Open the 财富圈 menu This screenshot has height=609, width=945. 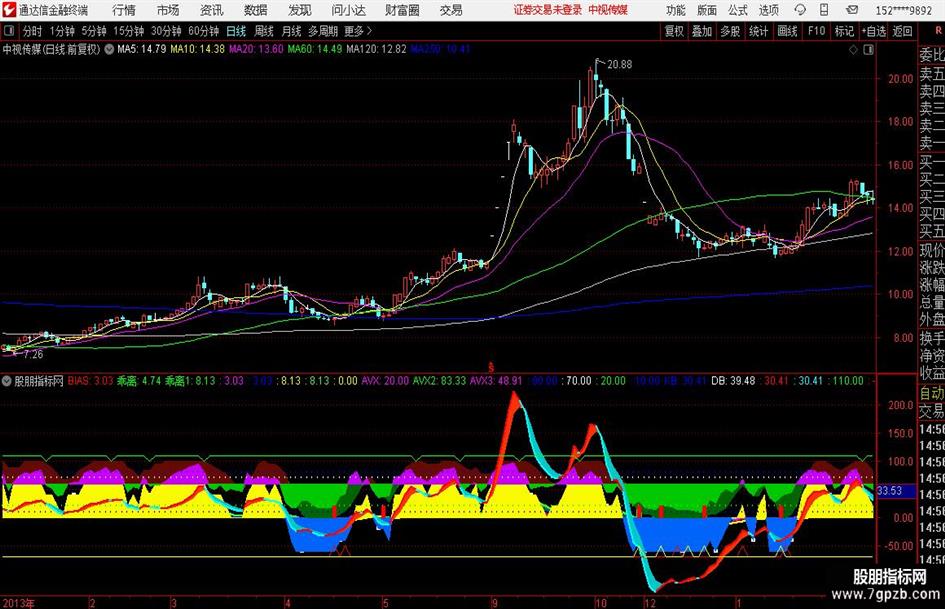pos(402,10)
